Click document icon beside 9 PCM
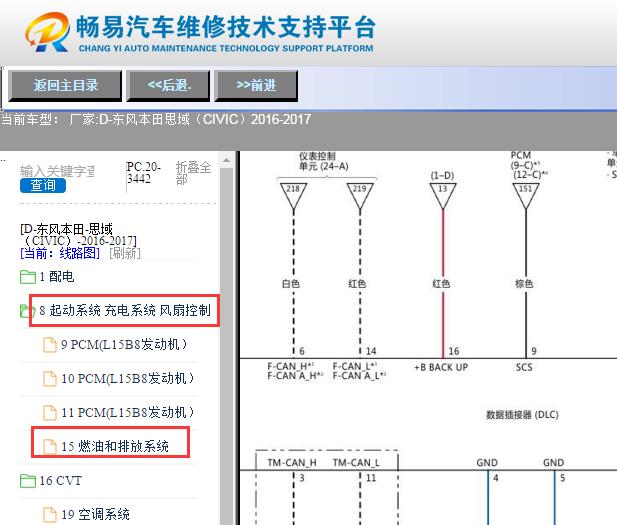The width and height of the screenshot is (617, 525). [x=50, y=345]
